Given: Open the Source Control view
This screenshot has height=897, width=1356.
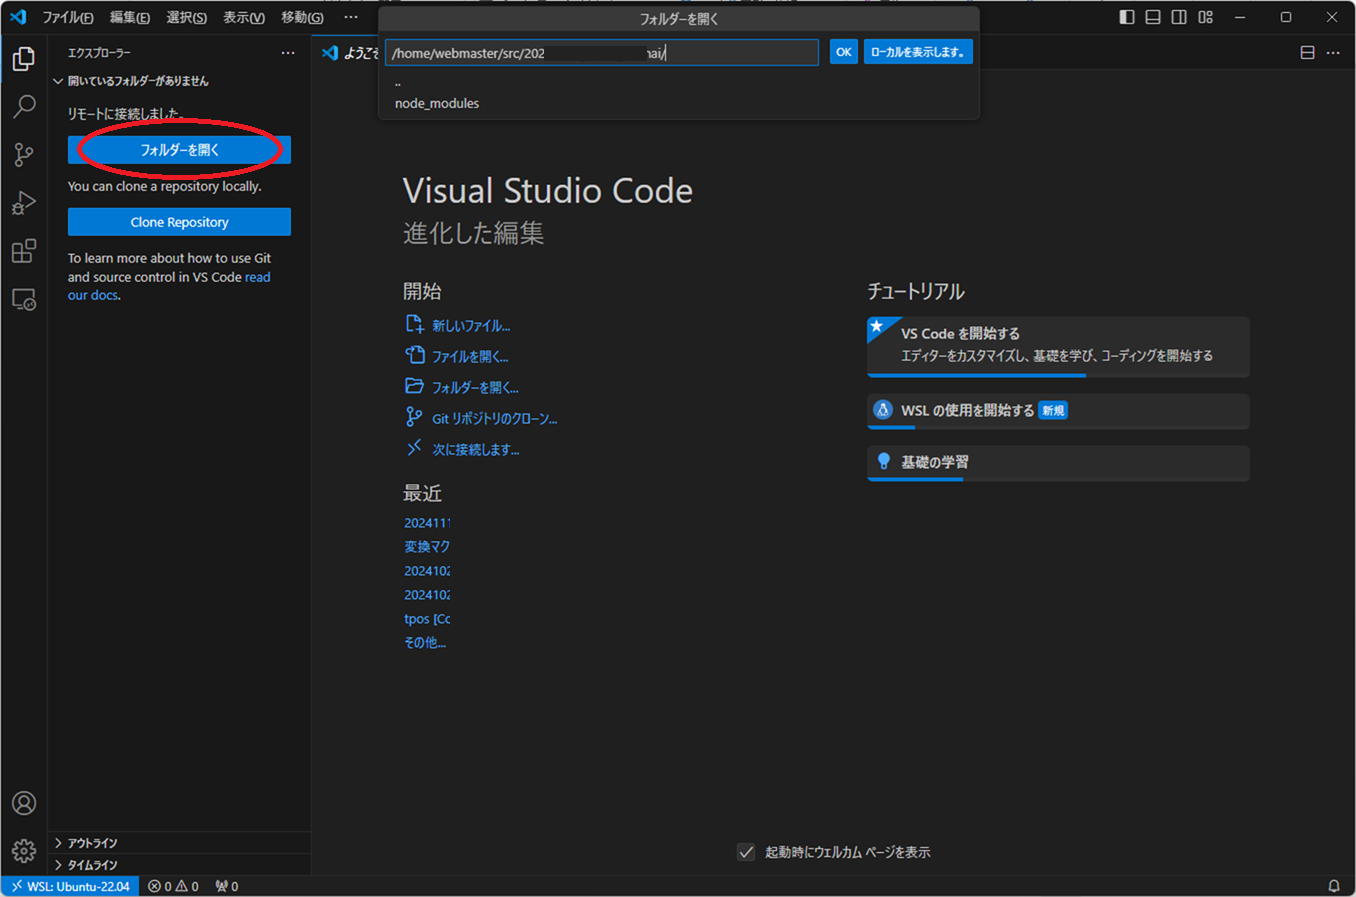Looking at the screenshot, I should [24, 154].
